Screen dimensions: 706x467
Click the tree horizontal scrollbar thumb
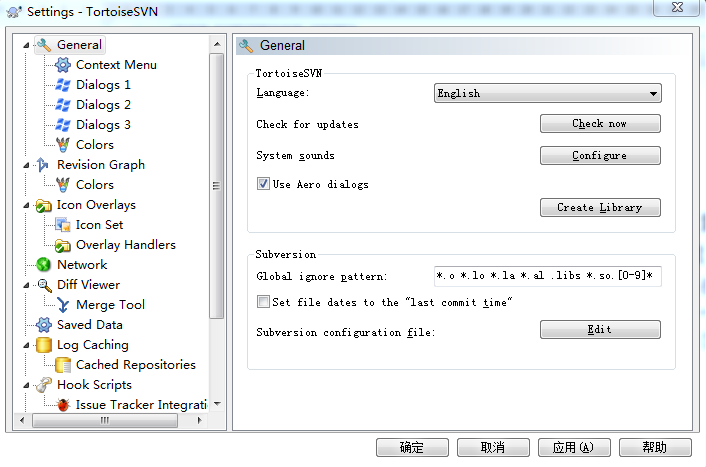click(x=105, y=421)
